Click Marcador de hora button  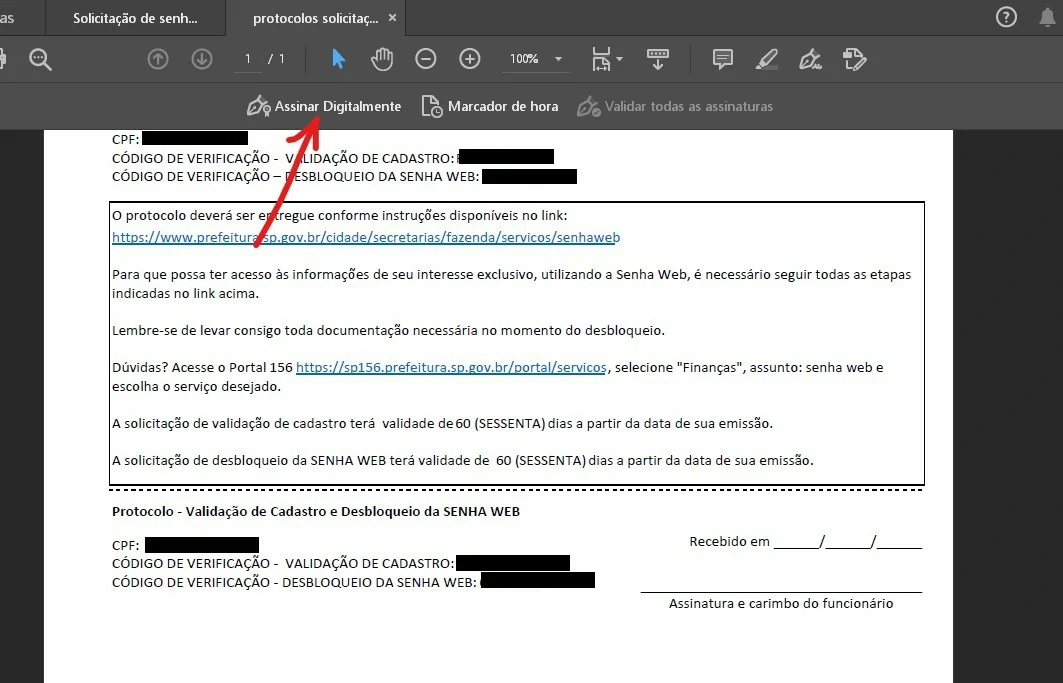[x=490, y=106]
